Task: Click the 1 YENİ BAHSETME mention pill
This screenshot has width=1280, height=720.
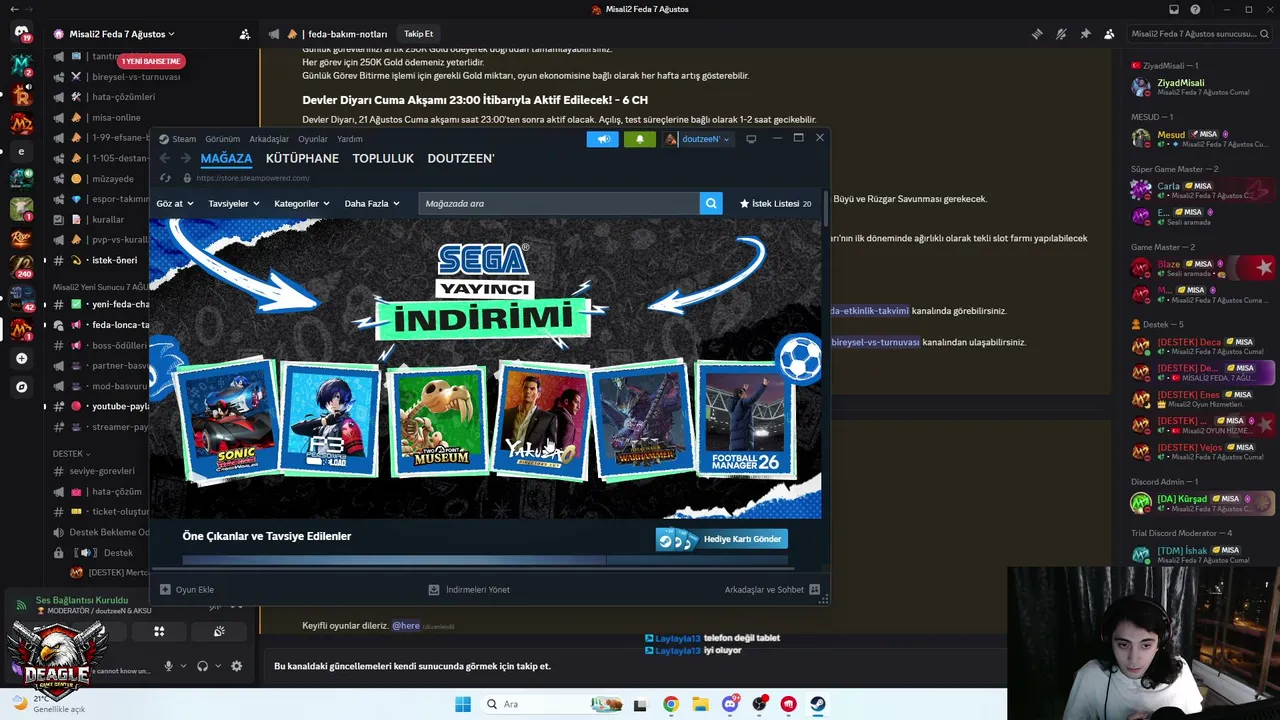Action: (x=151, y=61)
